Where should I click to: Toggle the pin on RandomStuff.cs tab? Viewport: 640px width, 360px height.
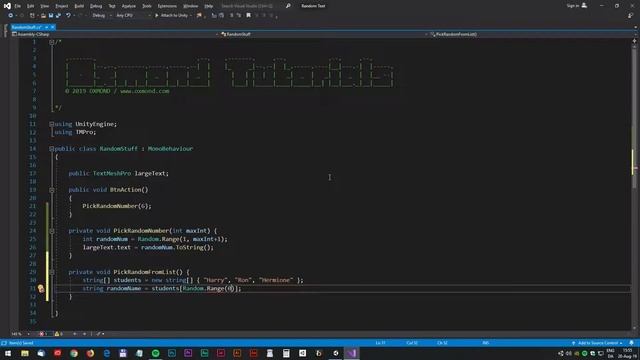(47, 27)
